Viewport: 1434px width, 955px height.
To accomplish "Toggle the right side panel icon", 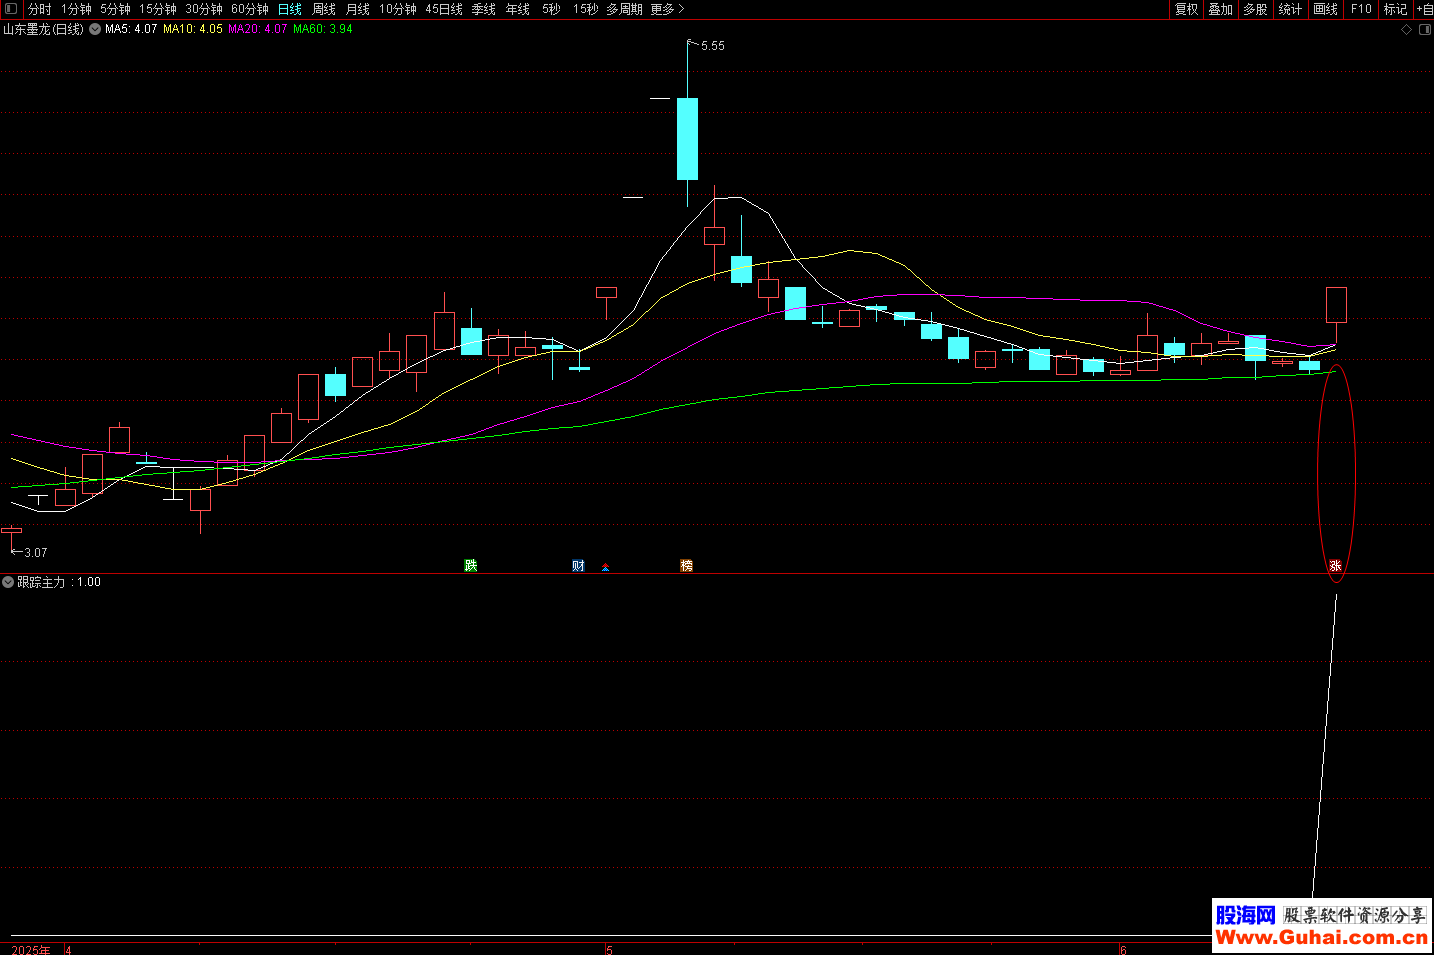I will point(1425,29).
